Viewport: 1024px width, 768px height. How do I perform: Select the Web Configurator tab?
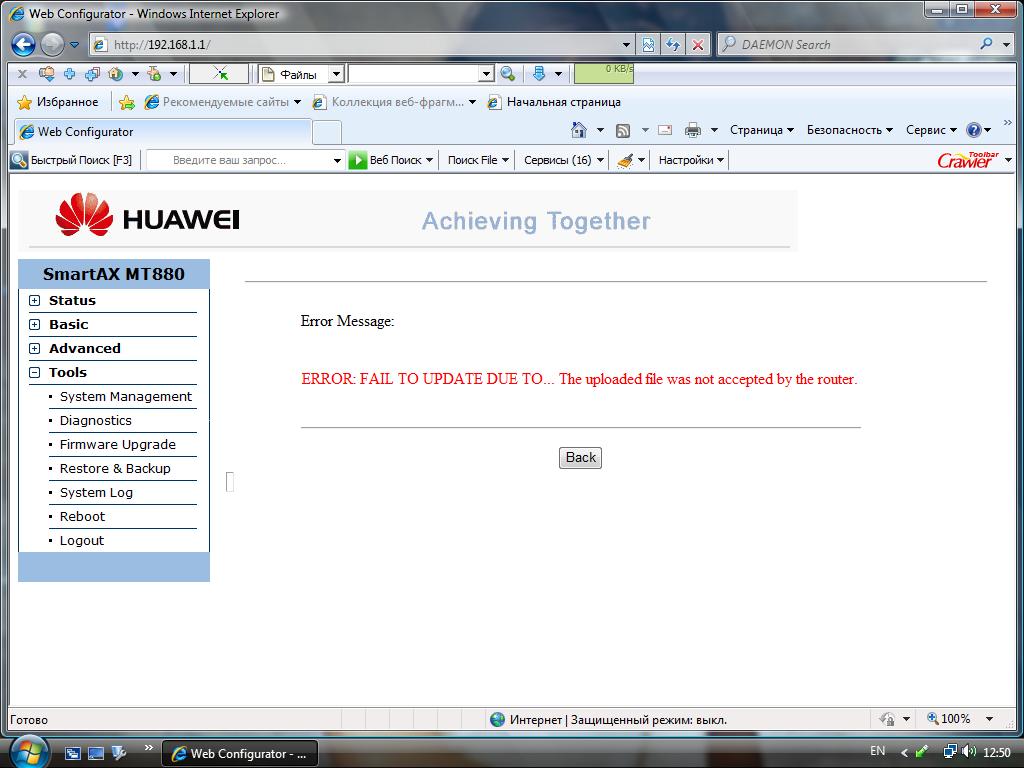click(x=162, y=131)
